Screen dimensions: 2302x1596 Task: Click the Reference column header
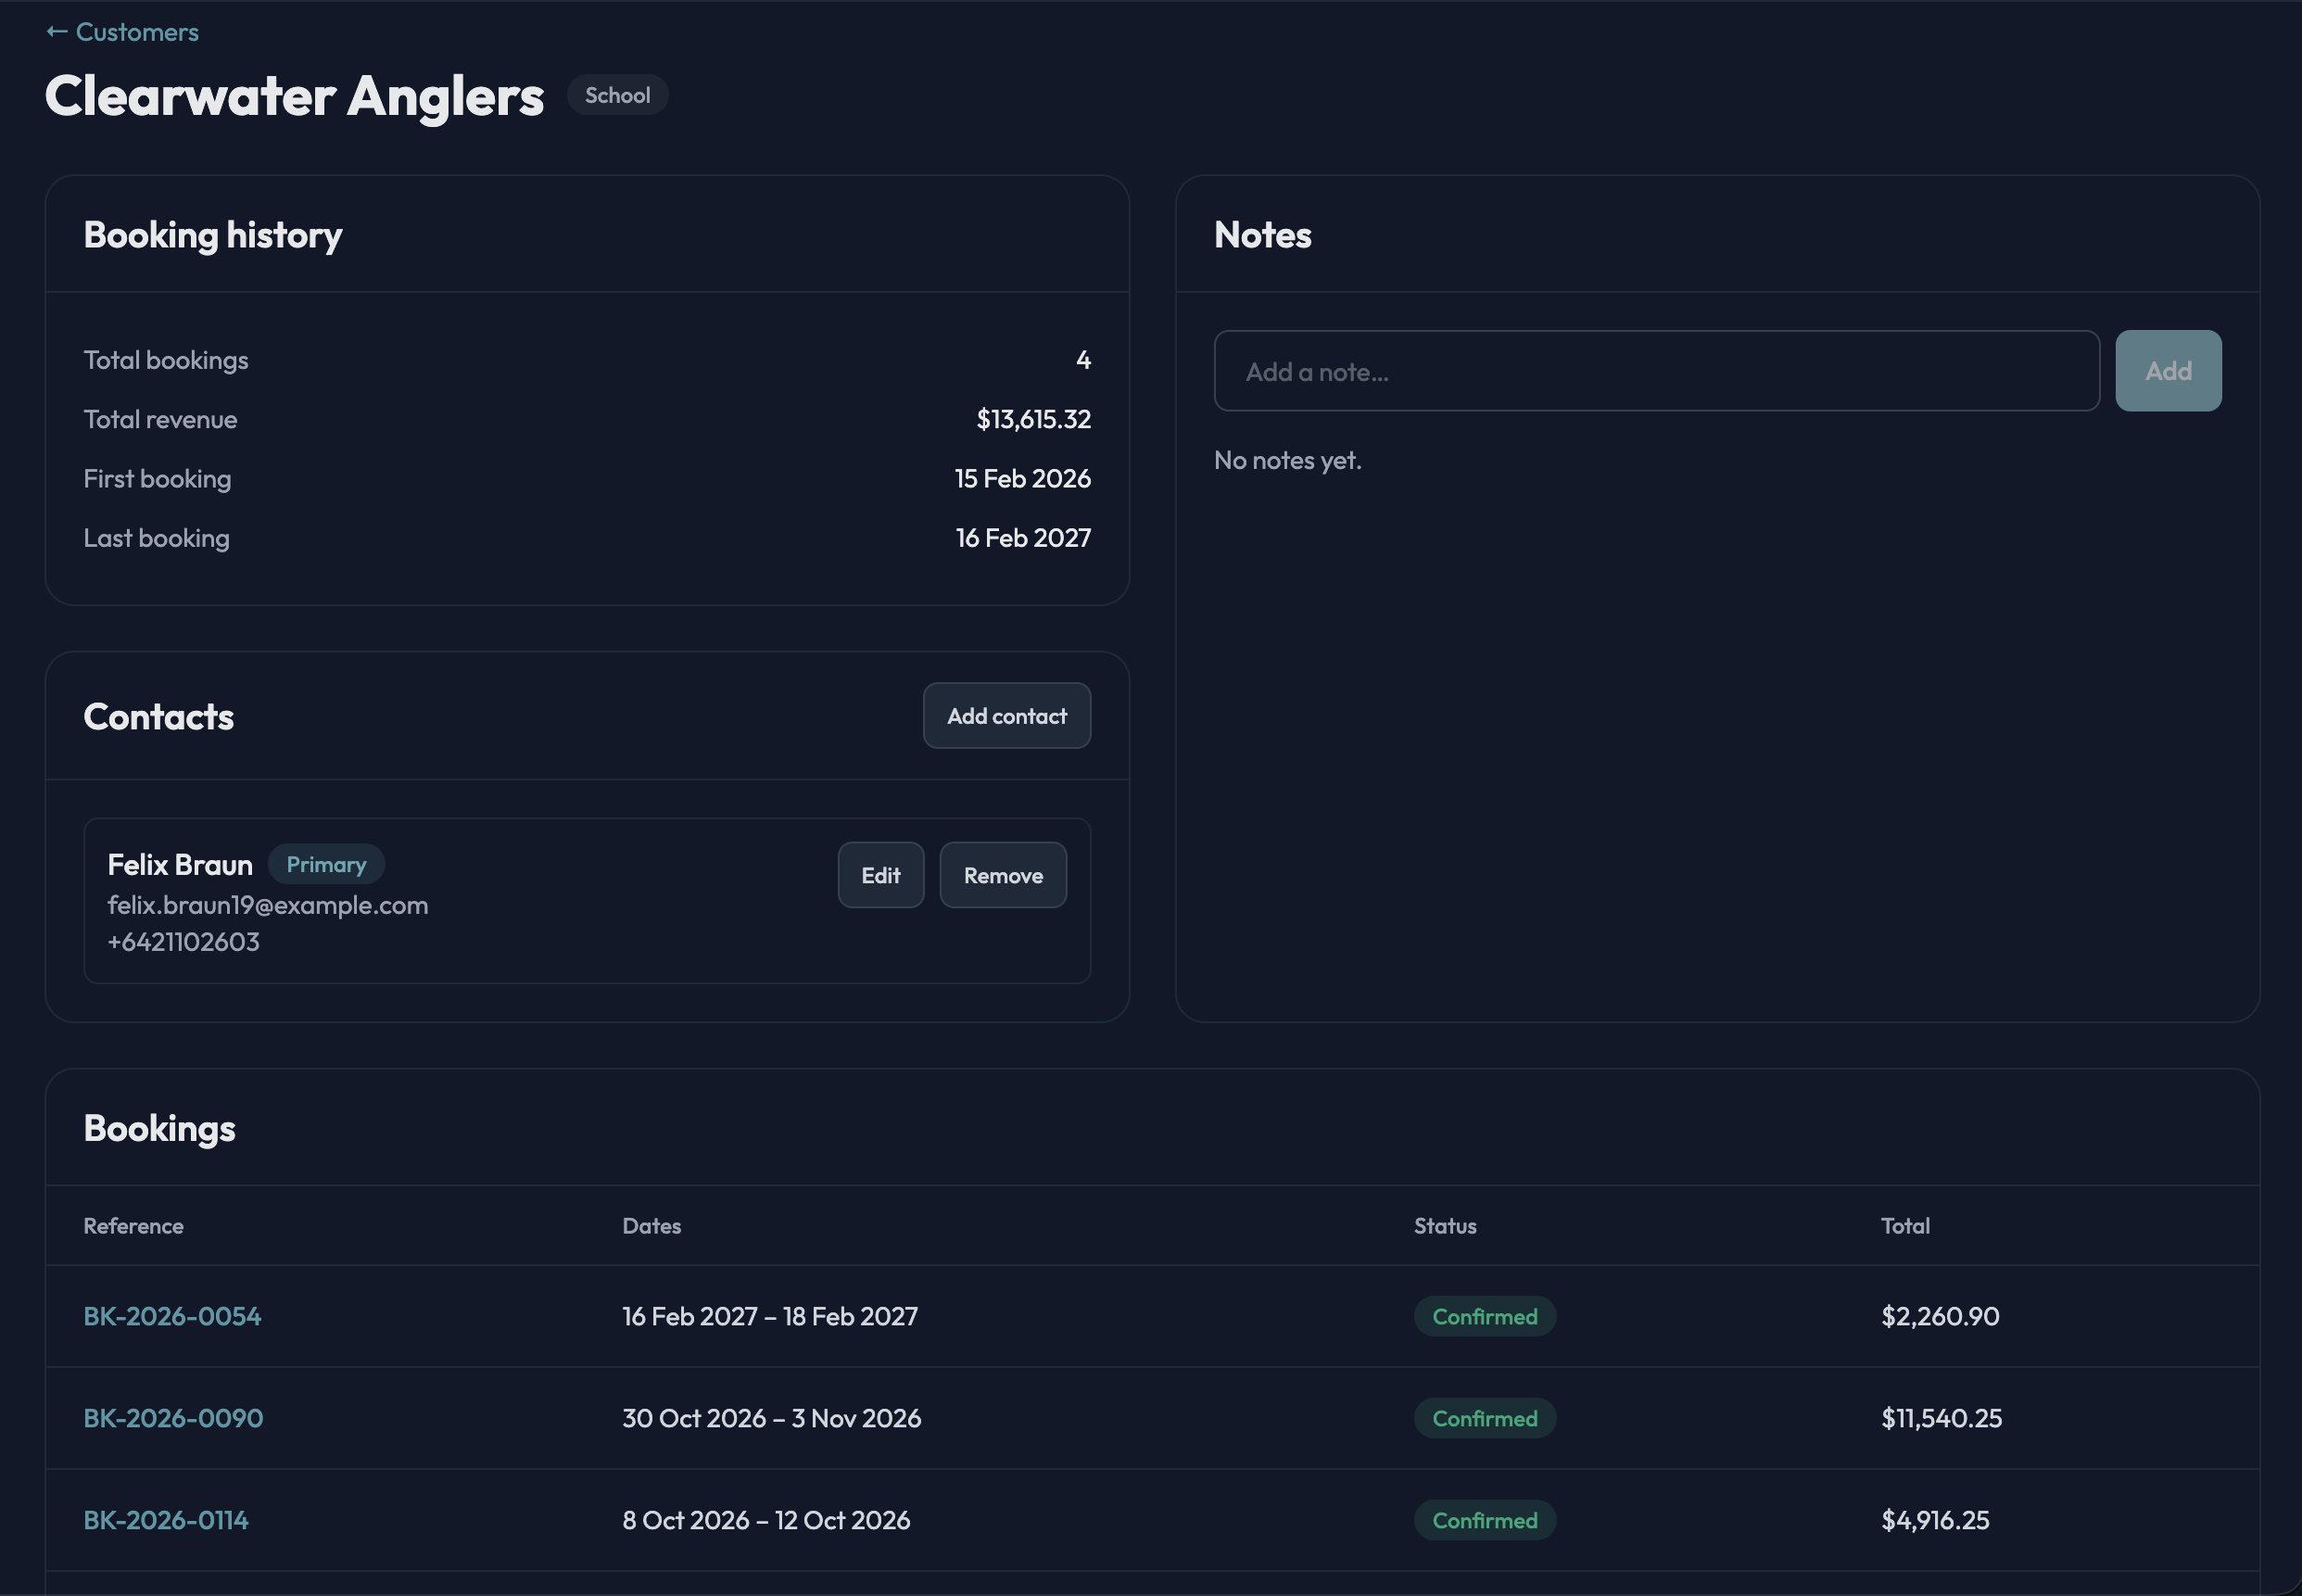coord(133,1226)
